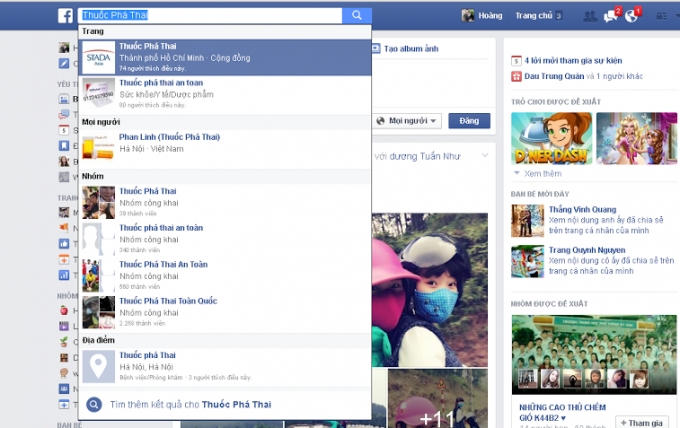Click the map pin icon for location result
Image resolution: width=680 pixels, height=428 pixels.
click(x=98, y=365)
